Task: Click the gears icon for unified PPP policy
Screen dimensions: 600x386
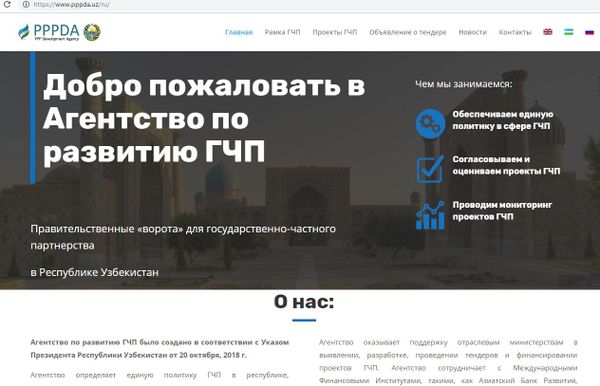Action: coord(430,124)
